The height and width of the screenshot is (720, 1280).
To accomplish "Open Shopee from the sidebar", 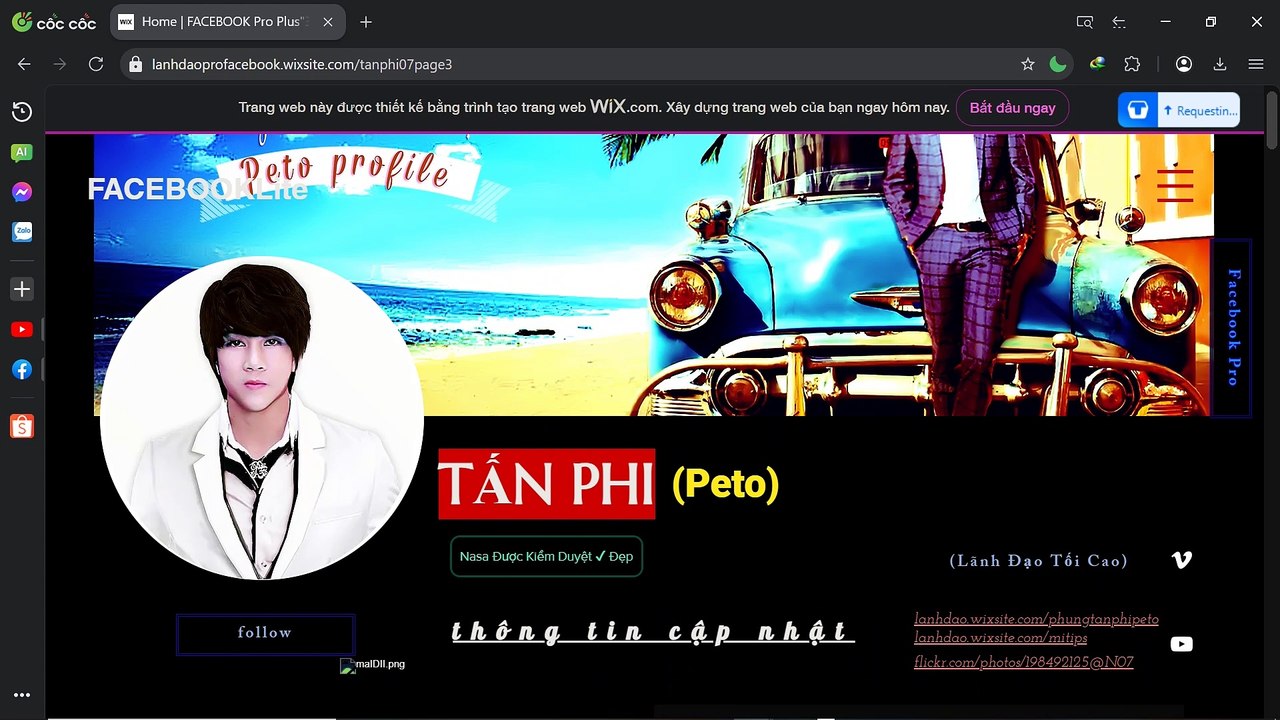I will (22, 427).
